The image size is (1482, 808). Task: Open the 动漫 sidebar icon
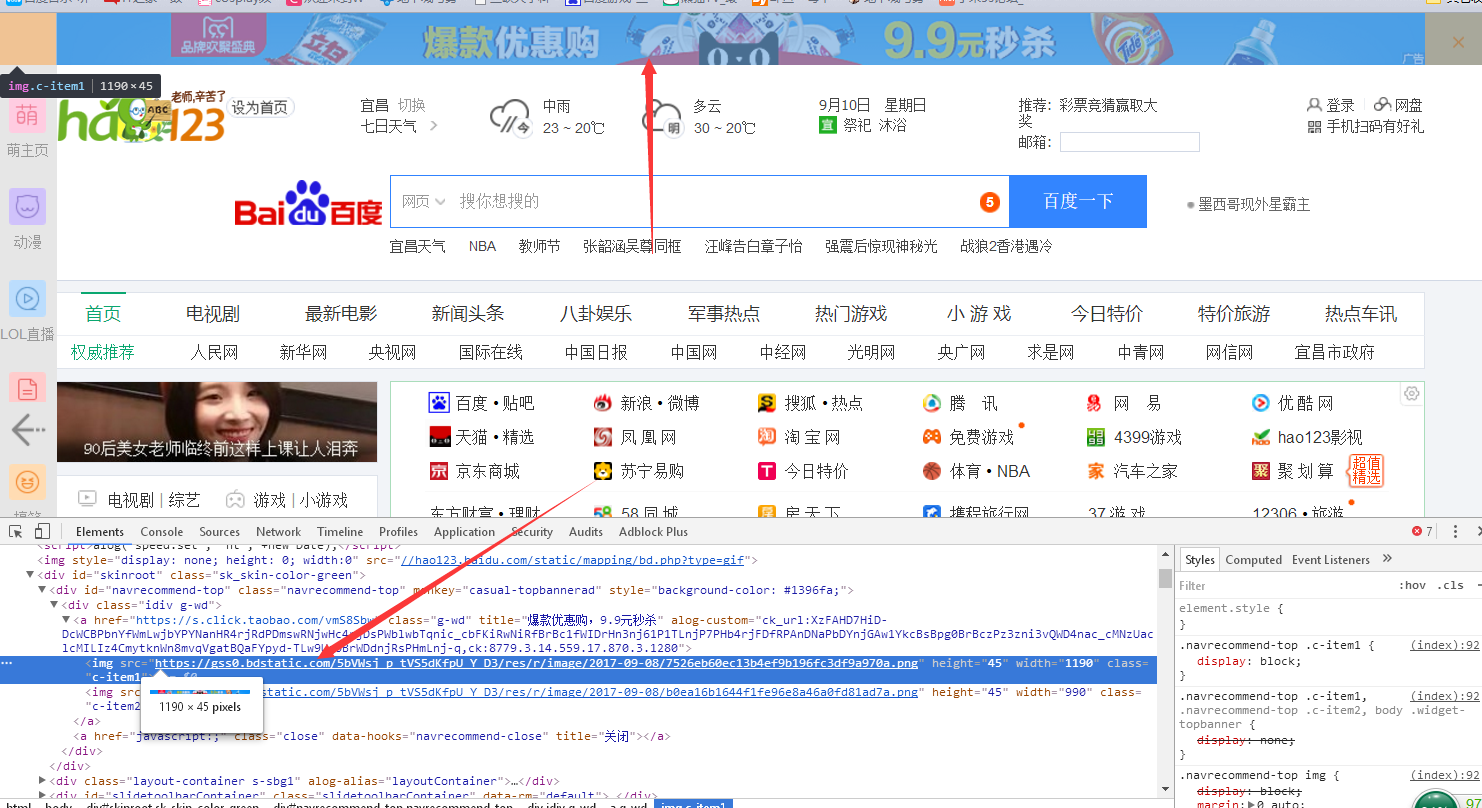[x=27, y=208]
